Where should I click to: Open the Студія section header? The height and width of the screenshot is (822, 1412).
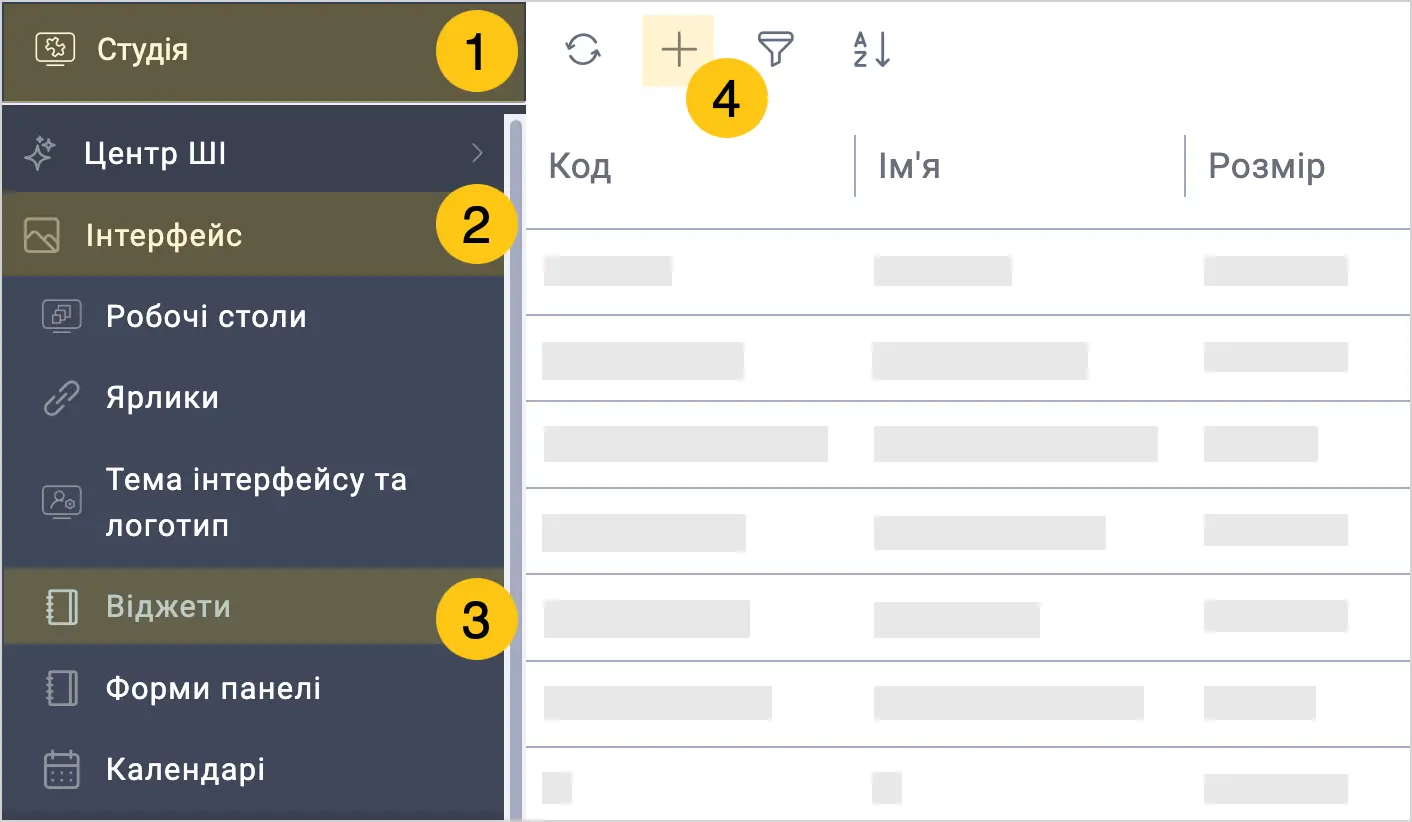(x=262, y=51)
